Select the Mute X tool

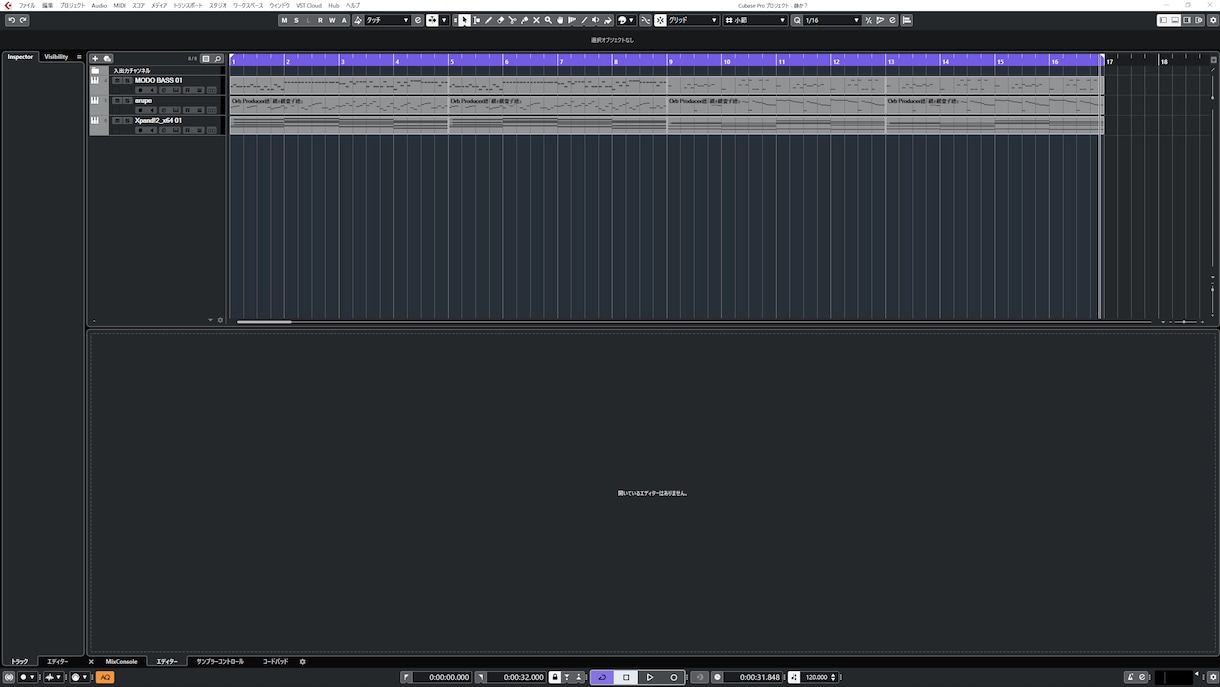(536, 20)
